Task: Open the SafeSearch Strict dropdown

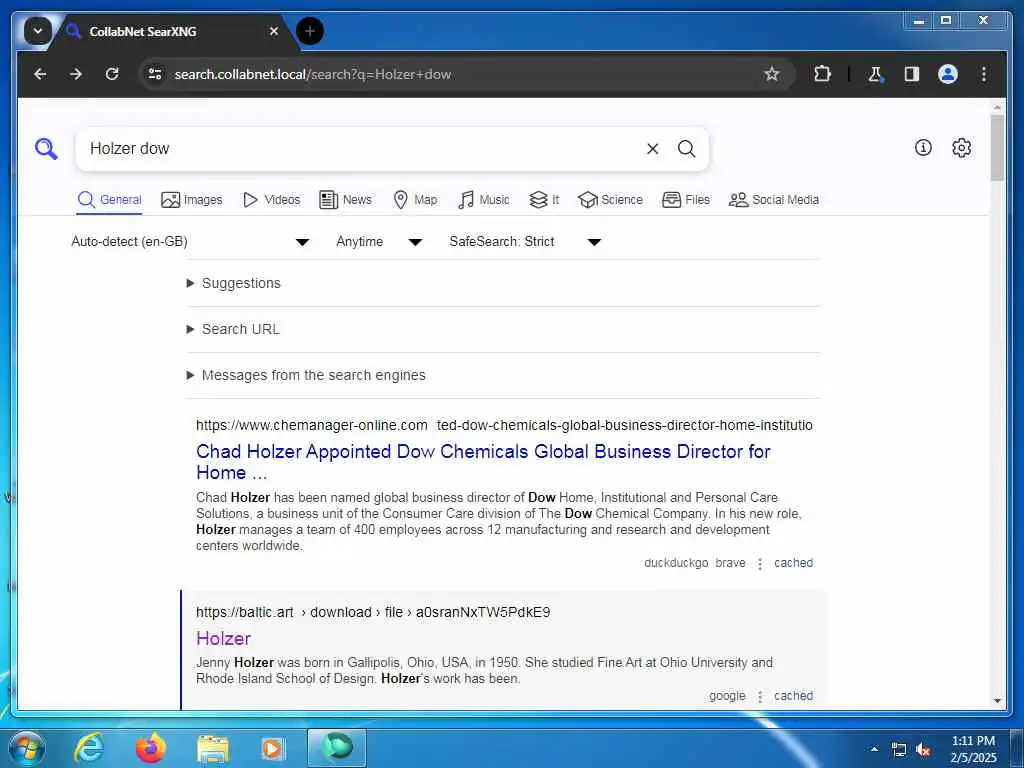Action: point(524,242)
